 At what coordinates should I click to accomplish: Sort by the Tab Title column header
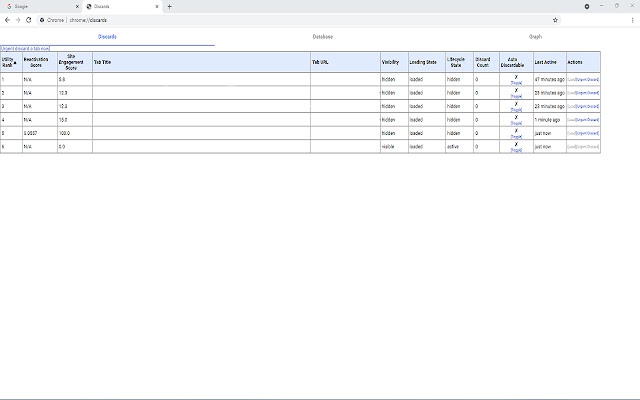tap(201, 62)
